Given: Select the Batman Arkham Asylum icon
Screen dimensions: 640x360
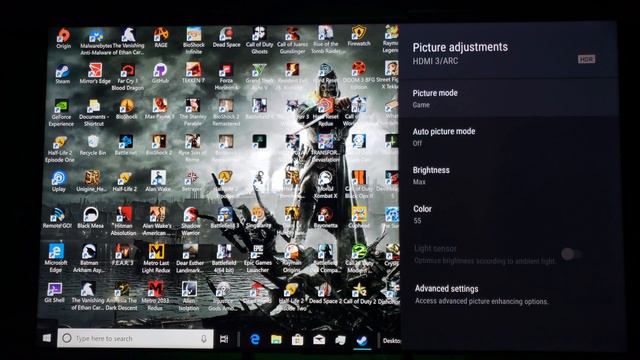Looking at the screenshot, I should (89, 258).
